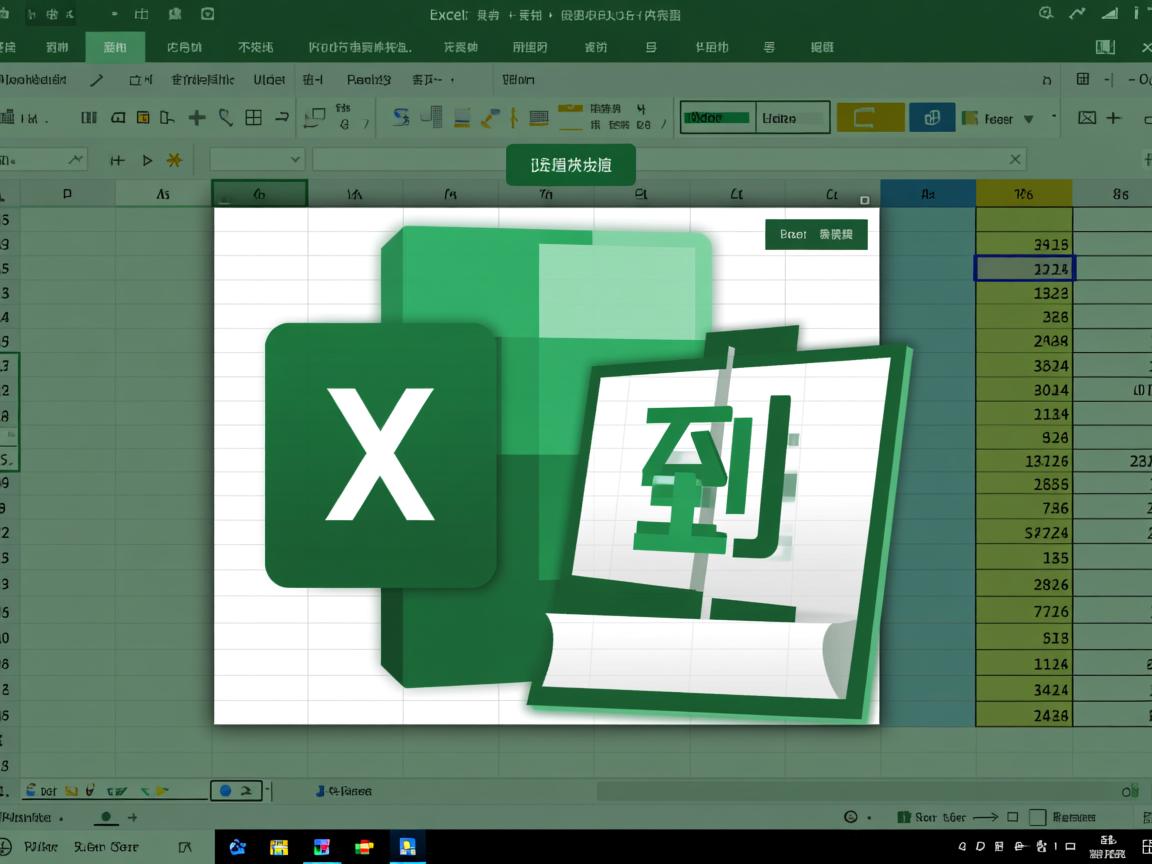This screenshot has height=864, width=1152.
Task: Click the envelope Share icon near the ribbon's right
Action: coord(1086,117)
